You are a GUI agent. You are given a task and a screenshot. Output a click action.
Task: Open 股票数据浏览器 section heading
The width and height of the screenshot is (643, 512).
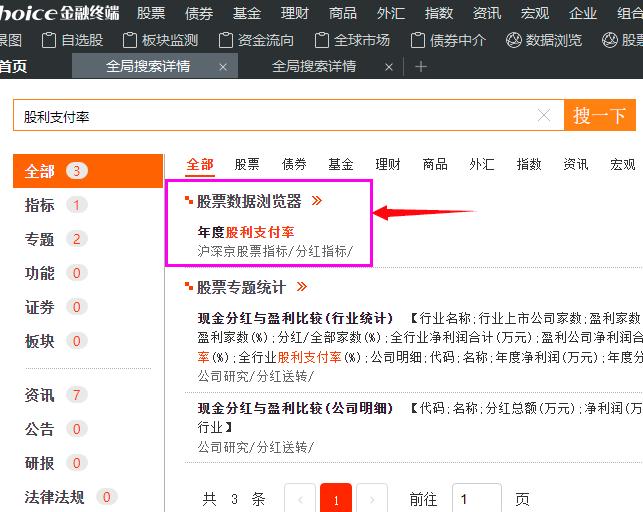click(x=249, y=201)
